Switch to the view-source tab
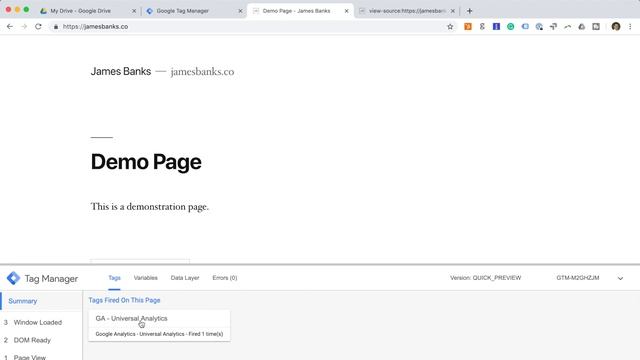Screen dimensions: 640x360 pyautogui.click(x=407, y=11)
